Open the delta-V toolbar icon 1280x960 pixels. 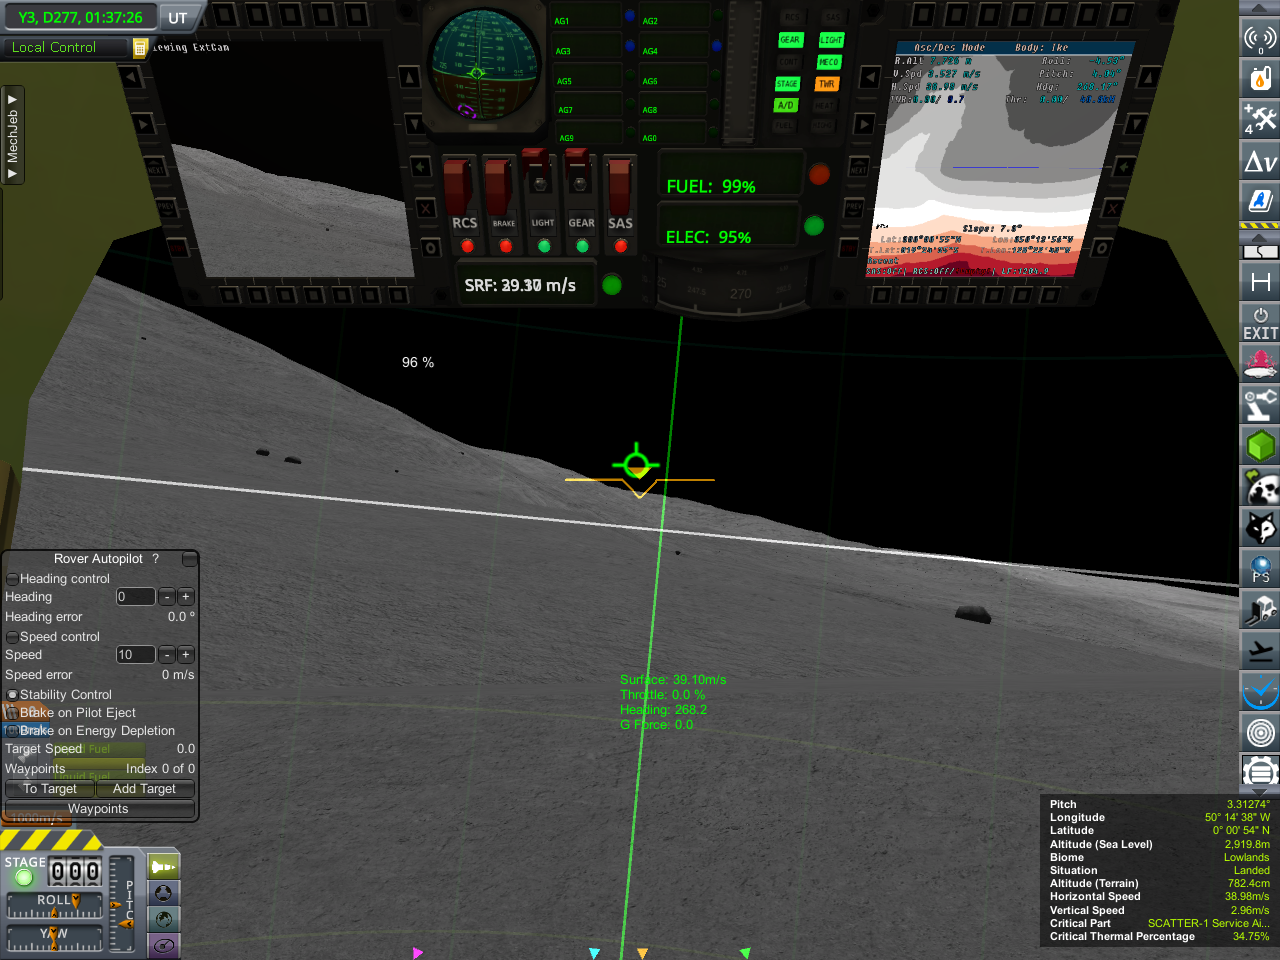(1260, 160)
